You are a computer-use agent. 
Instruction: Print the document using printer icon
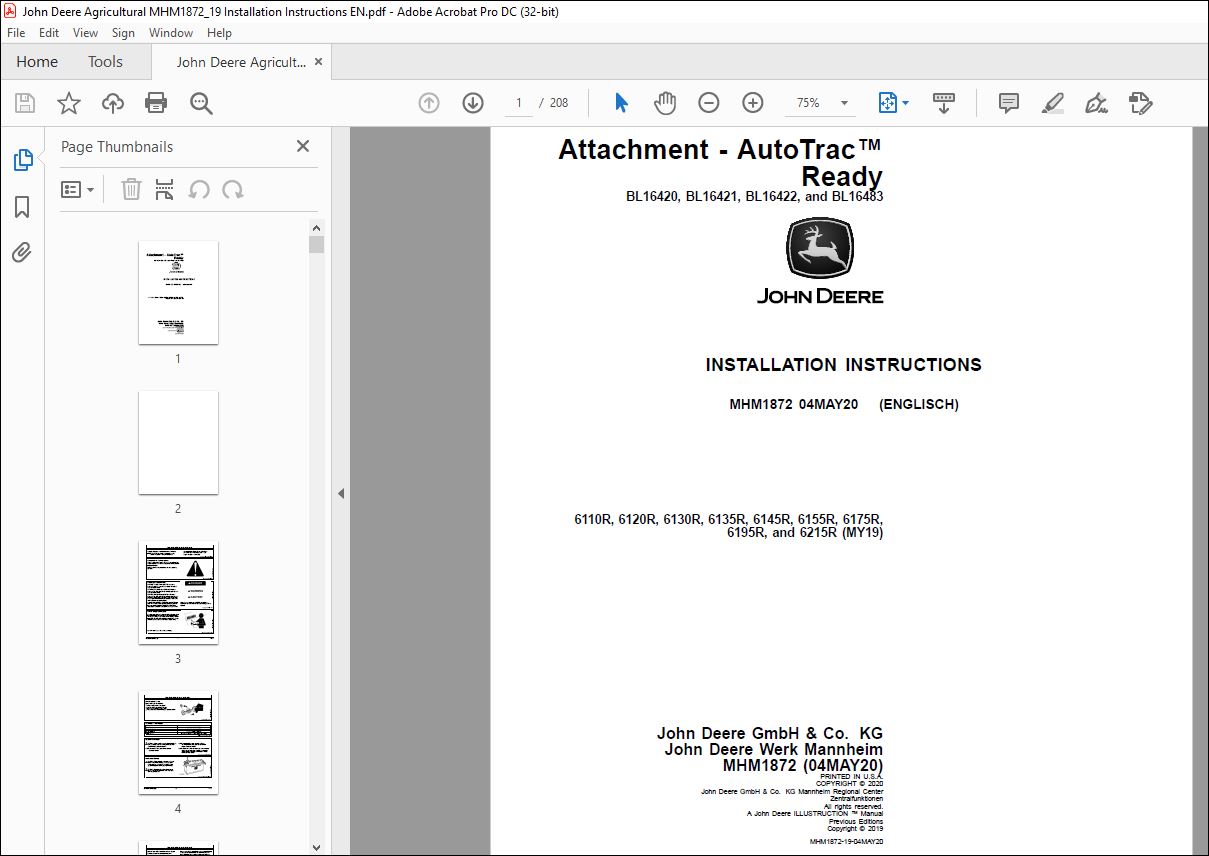point(156,103)
